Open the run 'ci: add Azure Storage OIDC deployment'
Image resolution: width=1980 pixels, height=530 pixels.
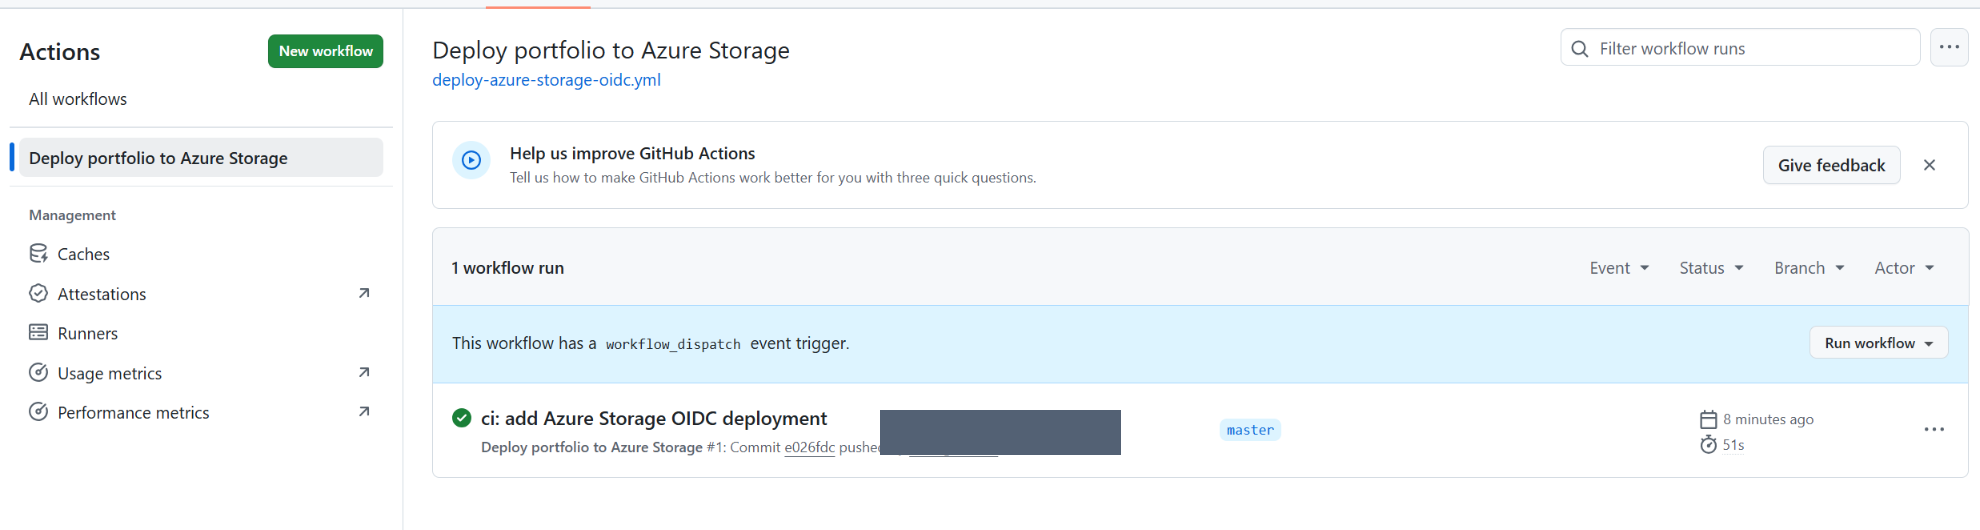tap(654, 418)
